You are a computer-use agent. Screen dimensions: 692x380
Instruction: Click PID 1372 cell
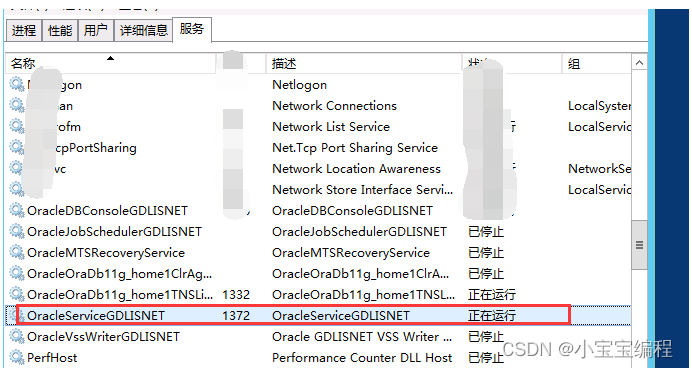[x=236, y=316]
